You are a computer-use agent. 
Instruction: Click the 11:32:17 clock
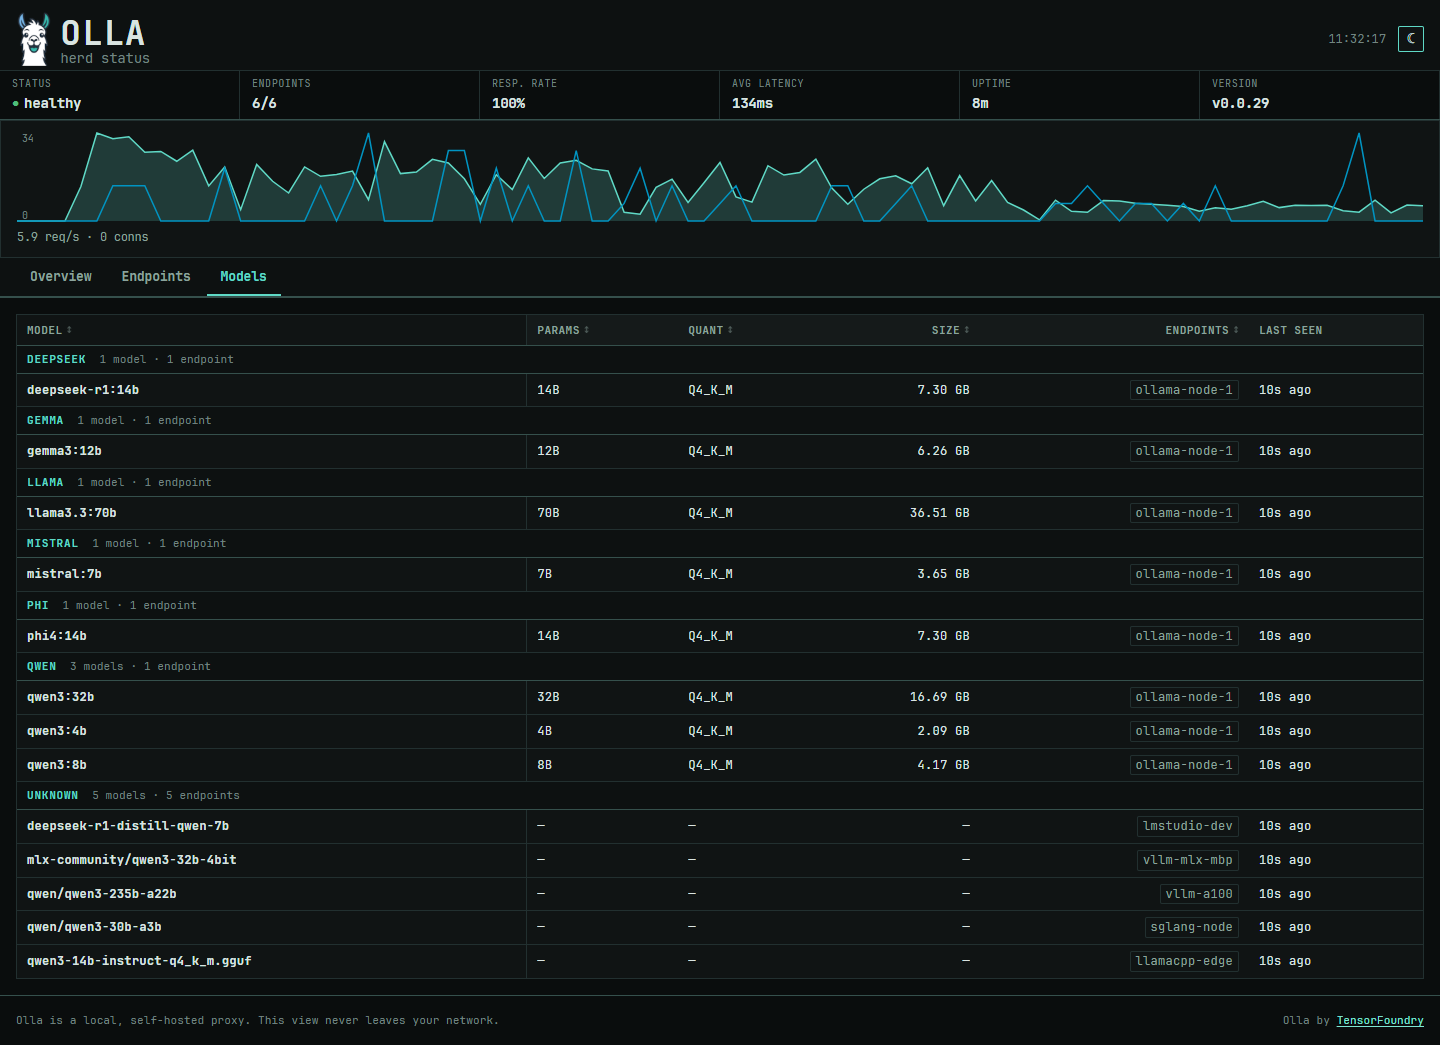pyautogui.click(x=1357, y=39)
